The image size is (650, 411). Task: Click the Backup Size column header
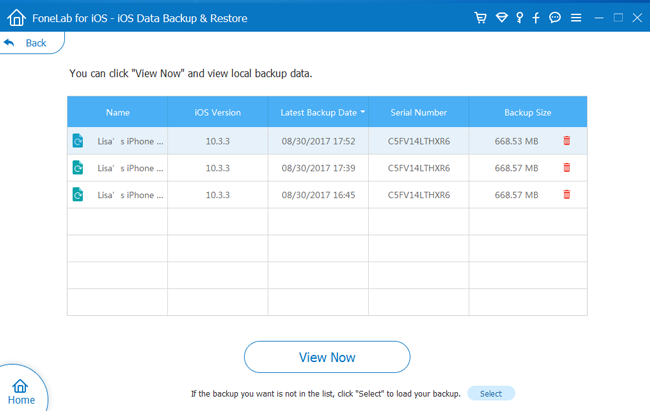point(528,112)
